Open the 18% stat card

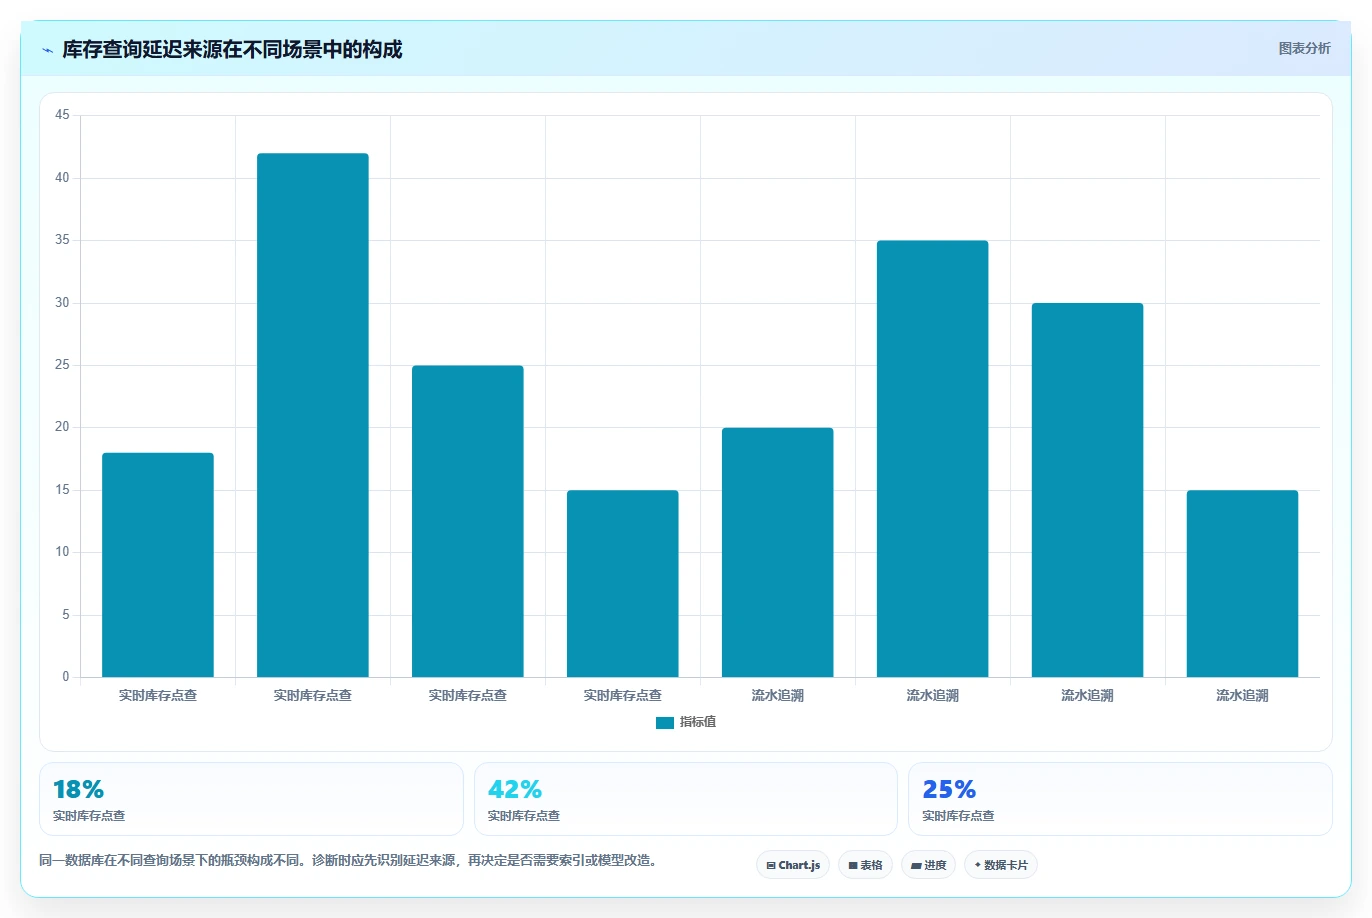pos(251,799)
